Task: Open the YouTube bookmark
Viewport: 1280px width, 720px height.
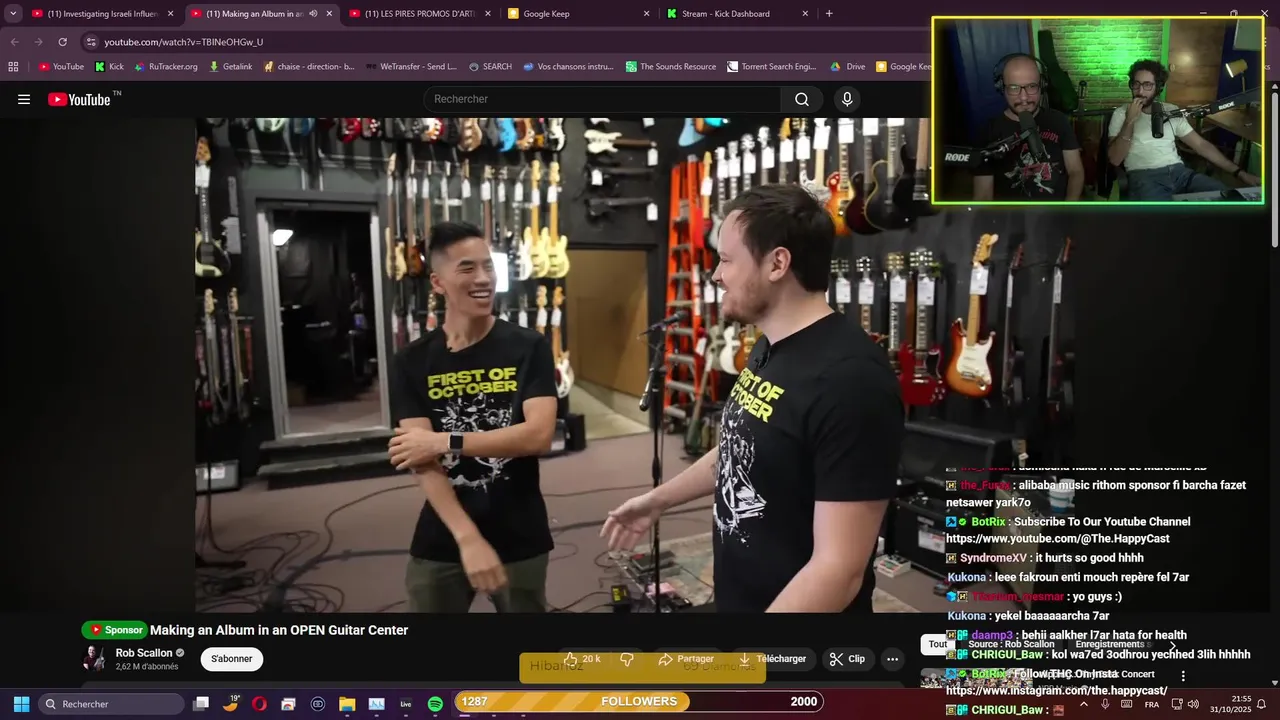Action: click(61, 67)
